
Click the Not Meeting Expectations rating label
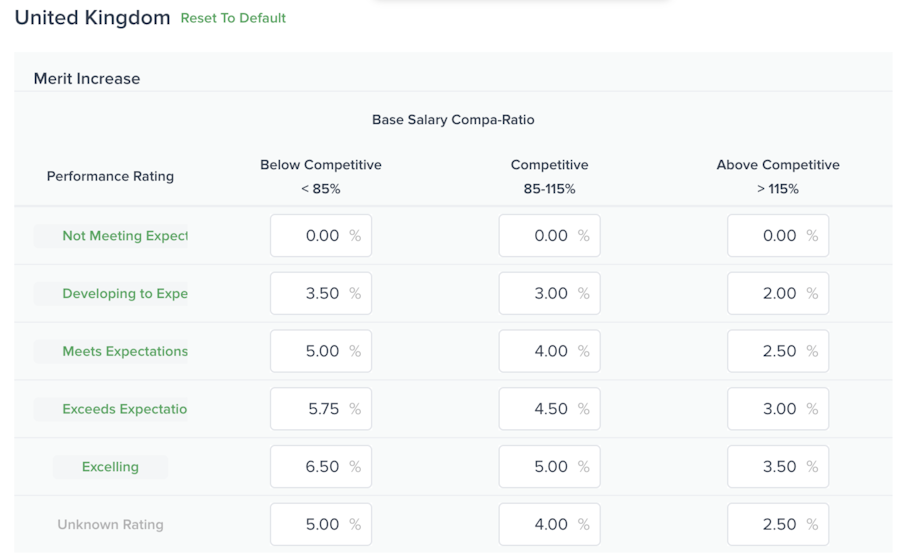tap(124, 236)
